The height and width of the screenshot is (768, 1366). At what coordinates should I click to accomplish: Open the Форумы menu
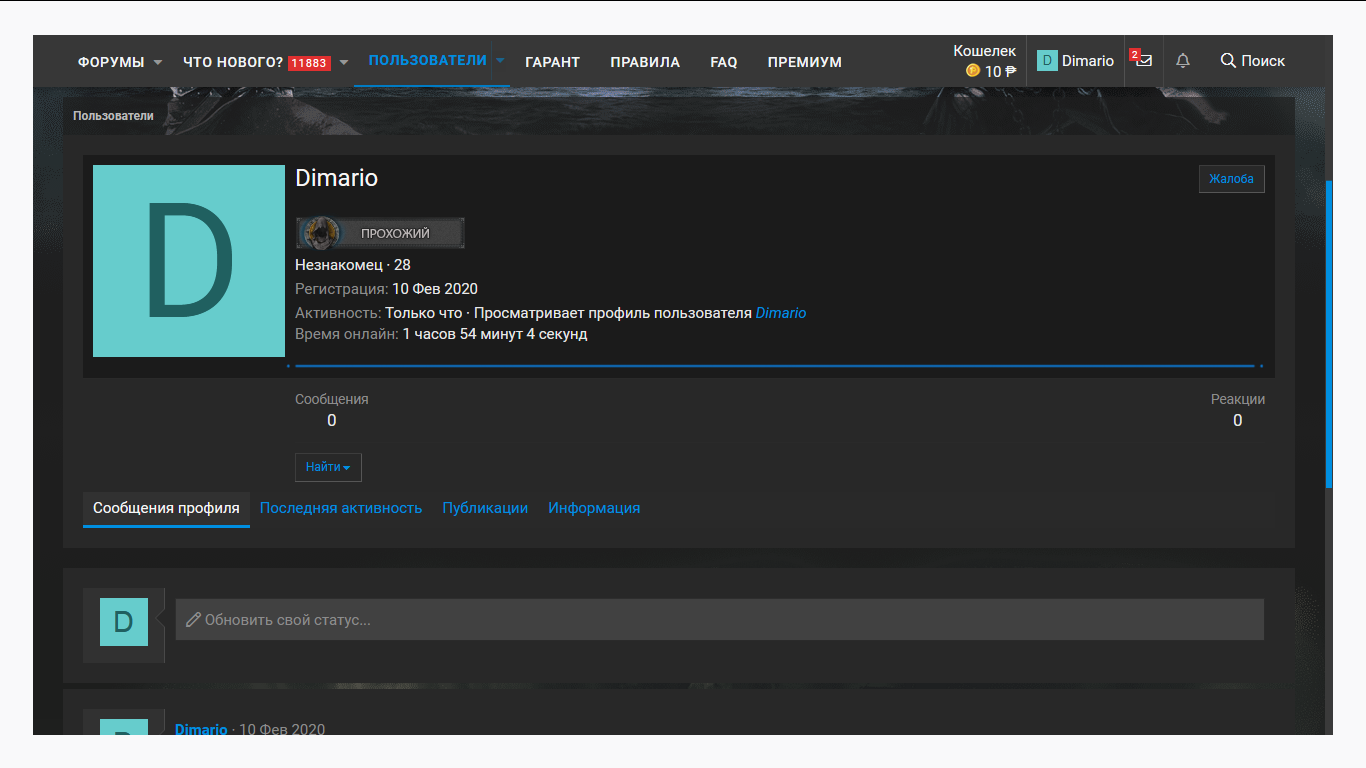(x=111, y=62)
